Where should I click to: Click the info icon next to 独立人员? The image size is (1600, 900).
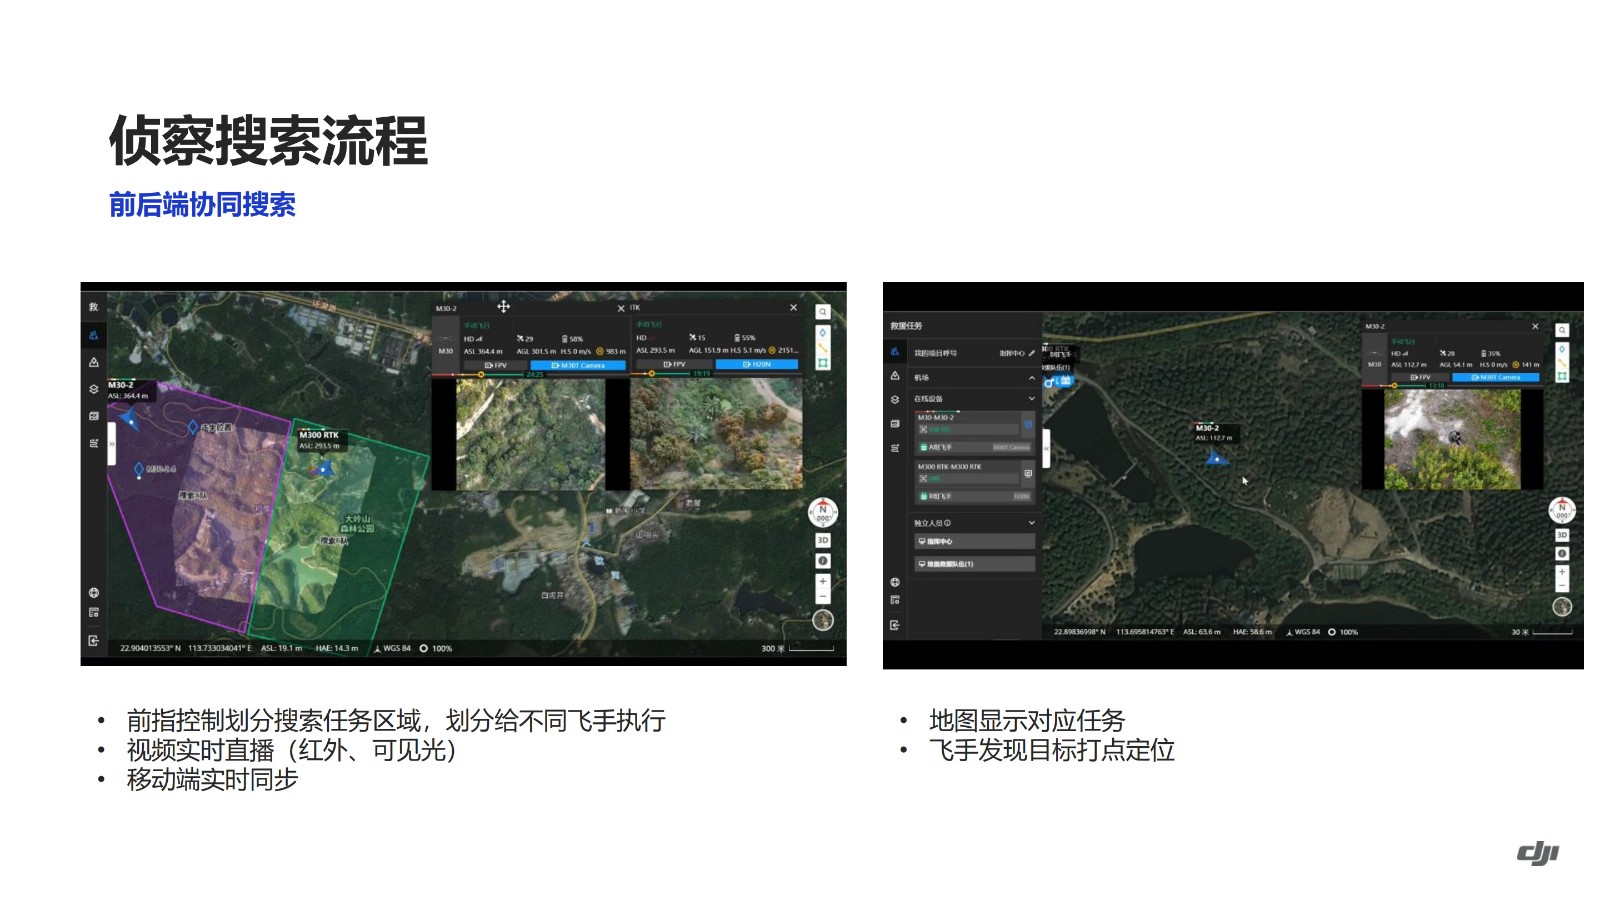coord(947,523)
